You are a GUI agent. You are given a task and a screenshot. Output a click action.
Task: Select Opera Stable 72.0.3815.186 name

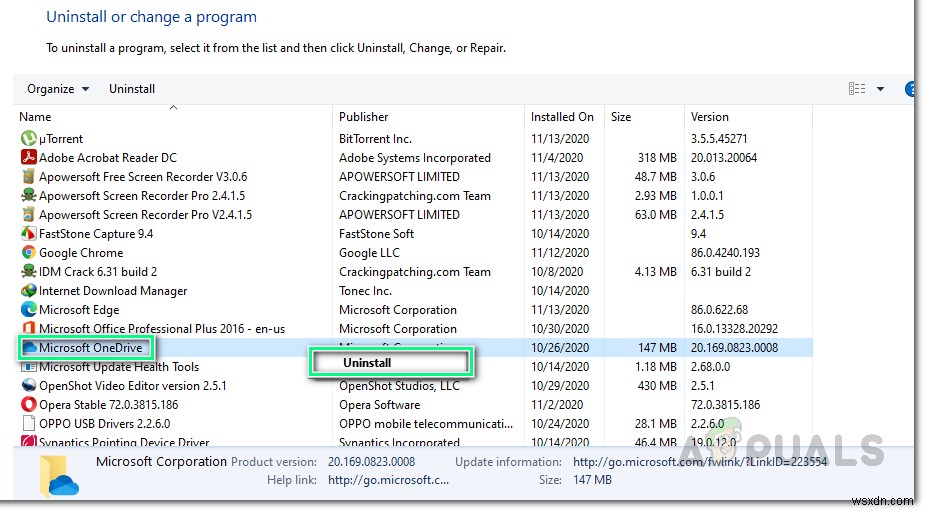click(x=109, y=405)
